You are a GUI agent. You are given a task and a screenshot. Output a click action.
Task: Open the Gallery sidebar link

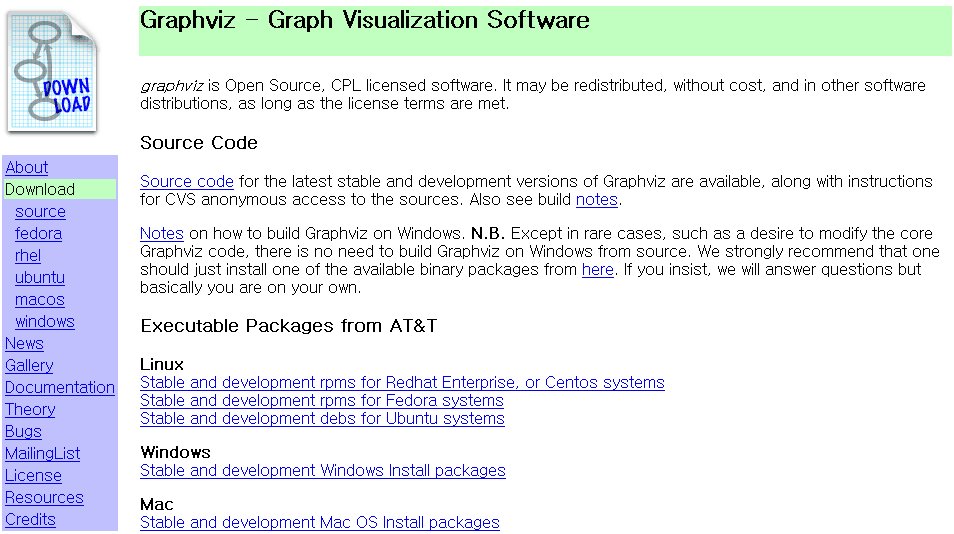[x=29, y=366]
